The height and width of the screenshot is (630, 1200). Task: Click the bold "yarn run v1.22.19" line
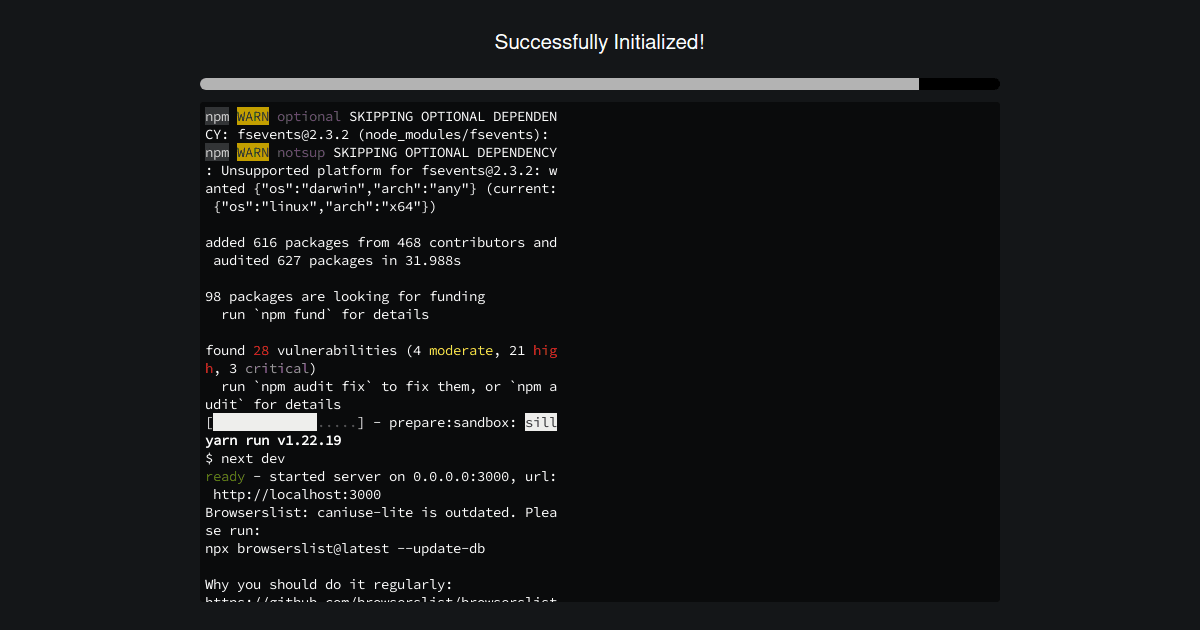[x=273, y=441]
